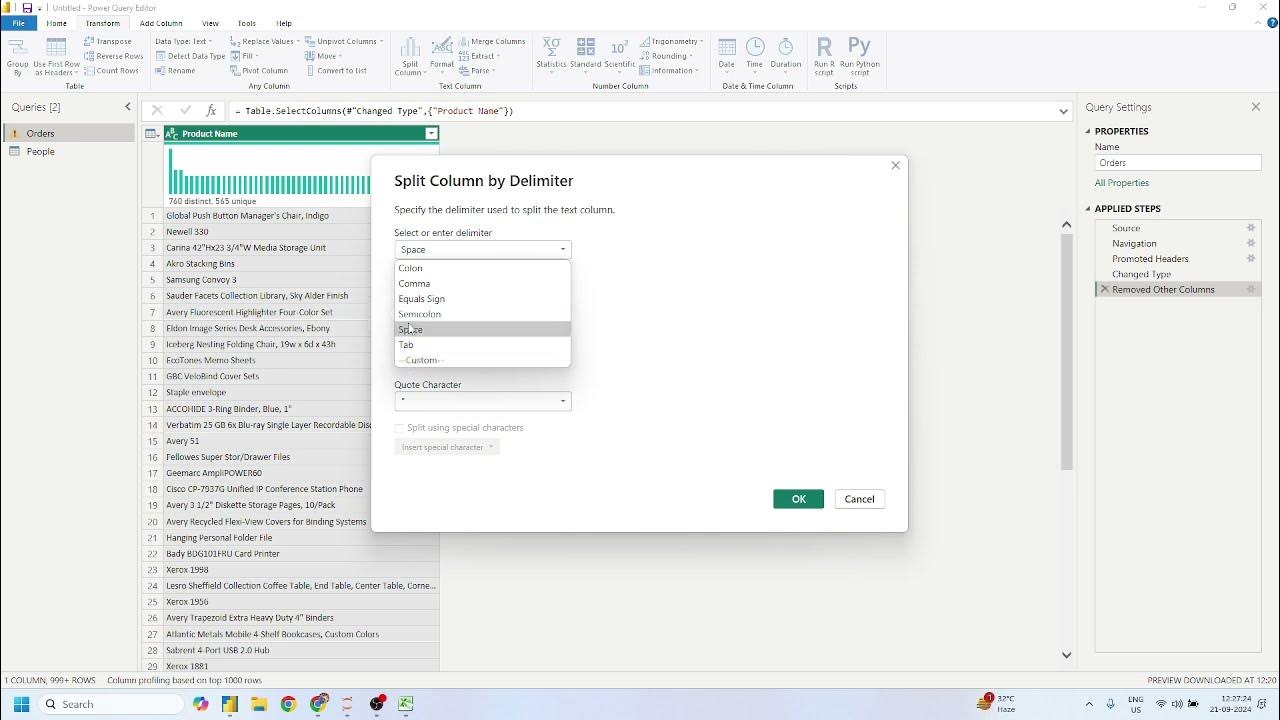Click Count Rows in ribbon
Viewport: 1280px width, 720px height.
click(x=111, y=71)
